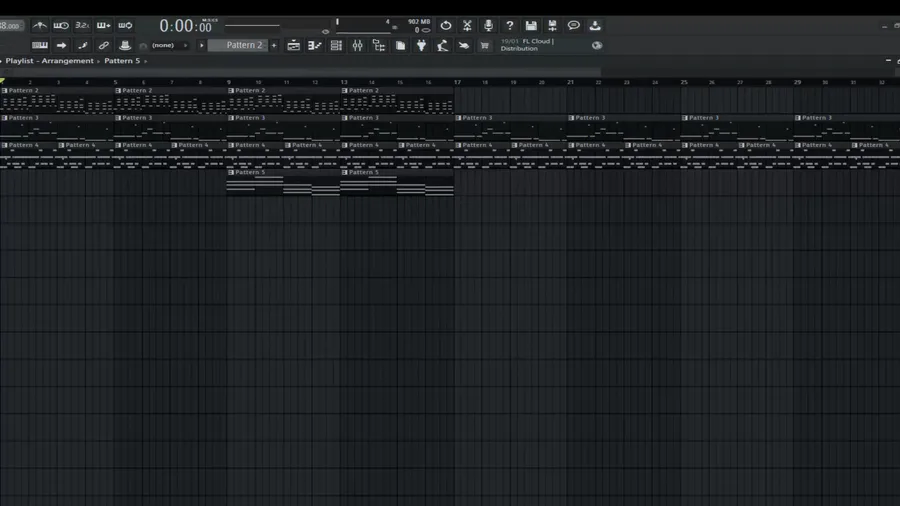Toggle the recording countdown
This screenshot has width=900, height=506.
pyautogui.click(x=82, y=25)
